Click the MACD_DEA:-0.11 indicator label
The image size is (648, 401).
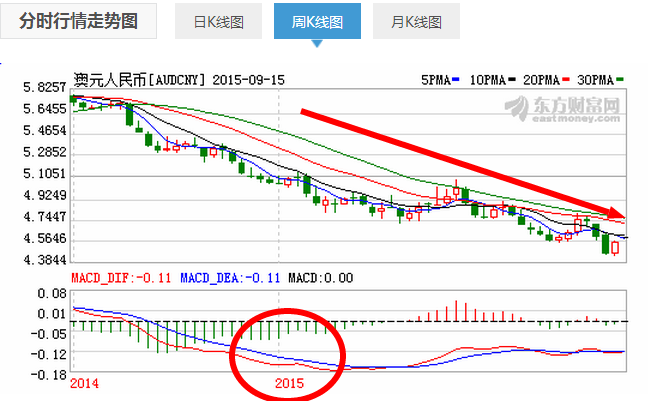(229, 277)
